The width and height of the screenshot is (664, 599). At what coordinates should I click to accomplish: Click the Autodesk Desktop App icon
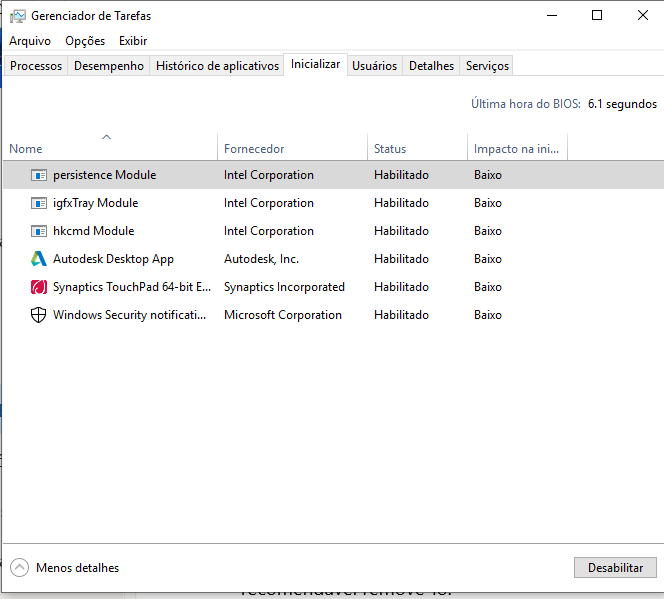39,259
